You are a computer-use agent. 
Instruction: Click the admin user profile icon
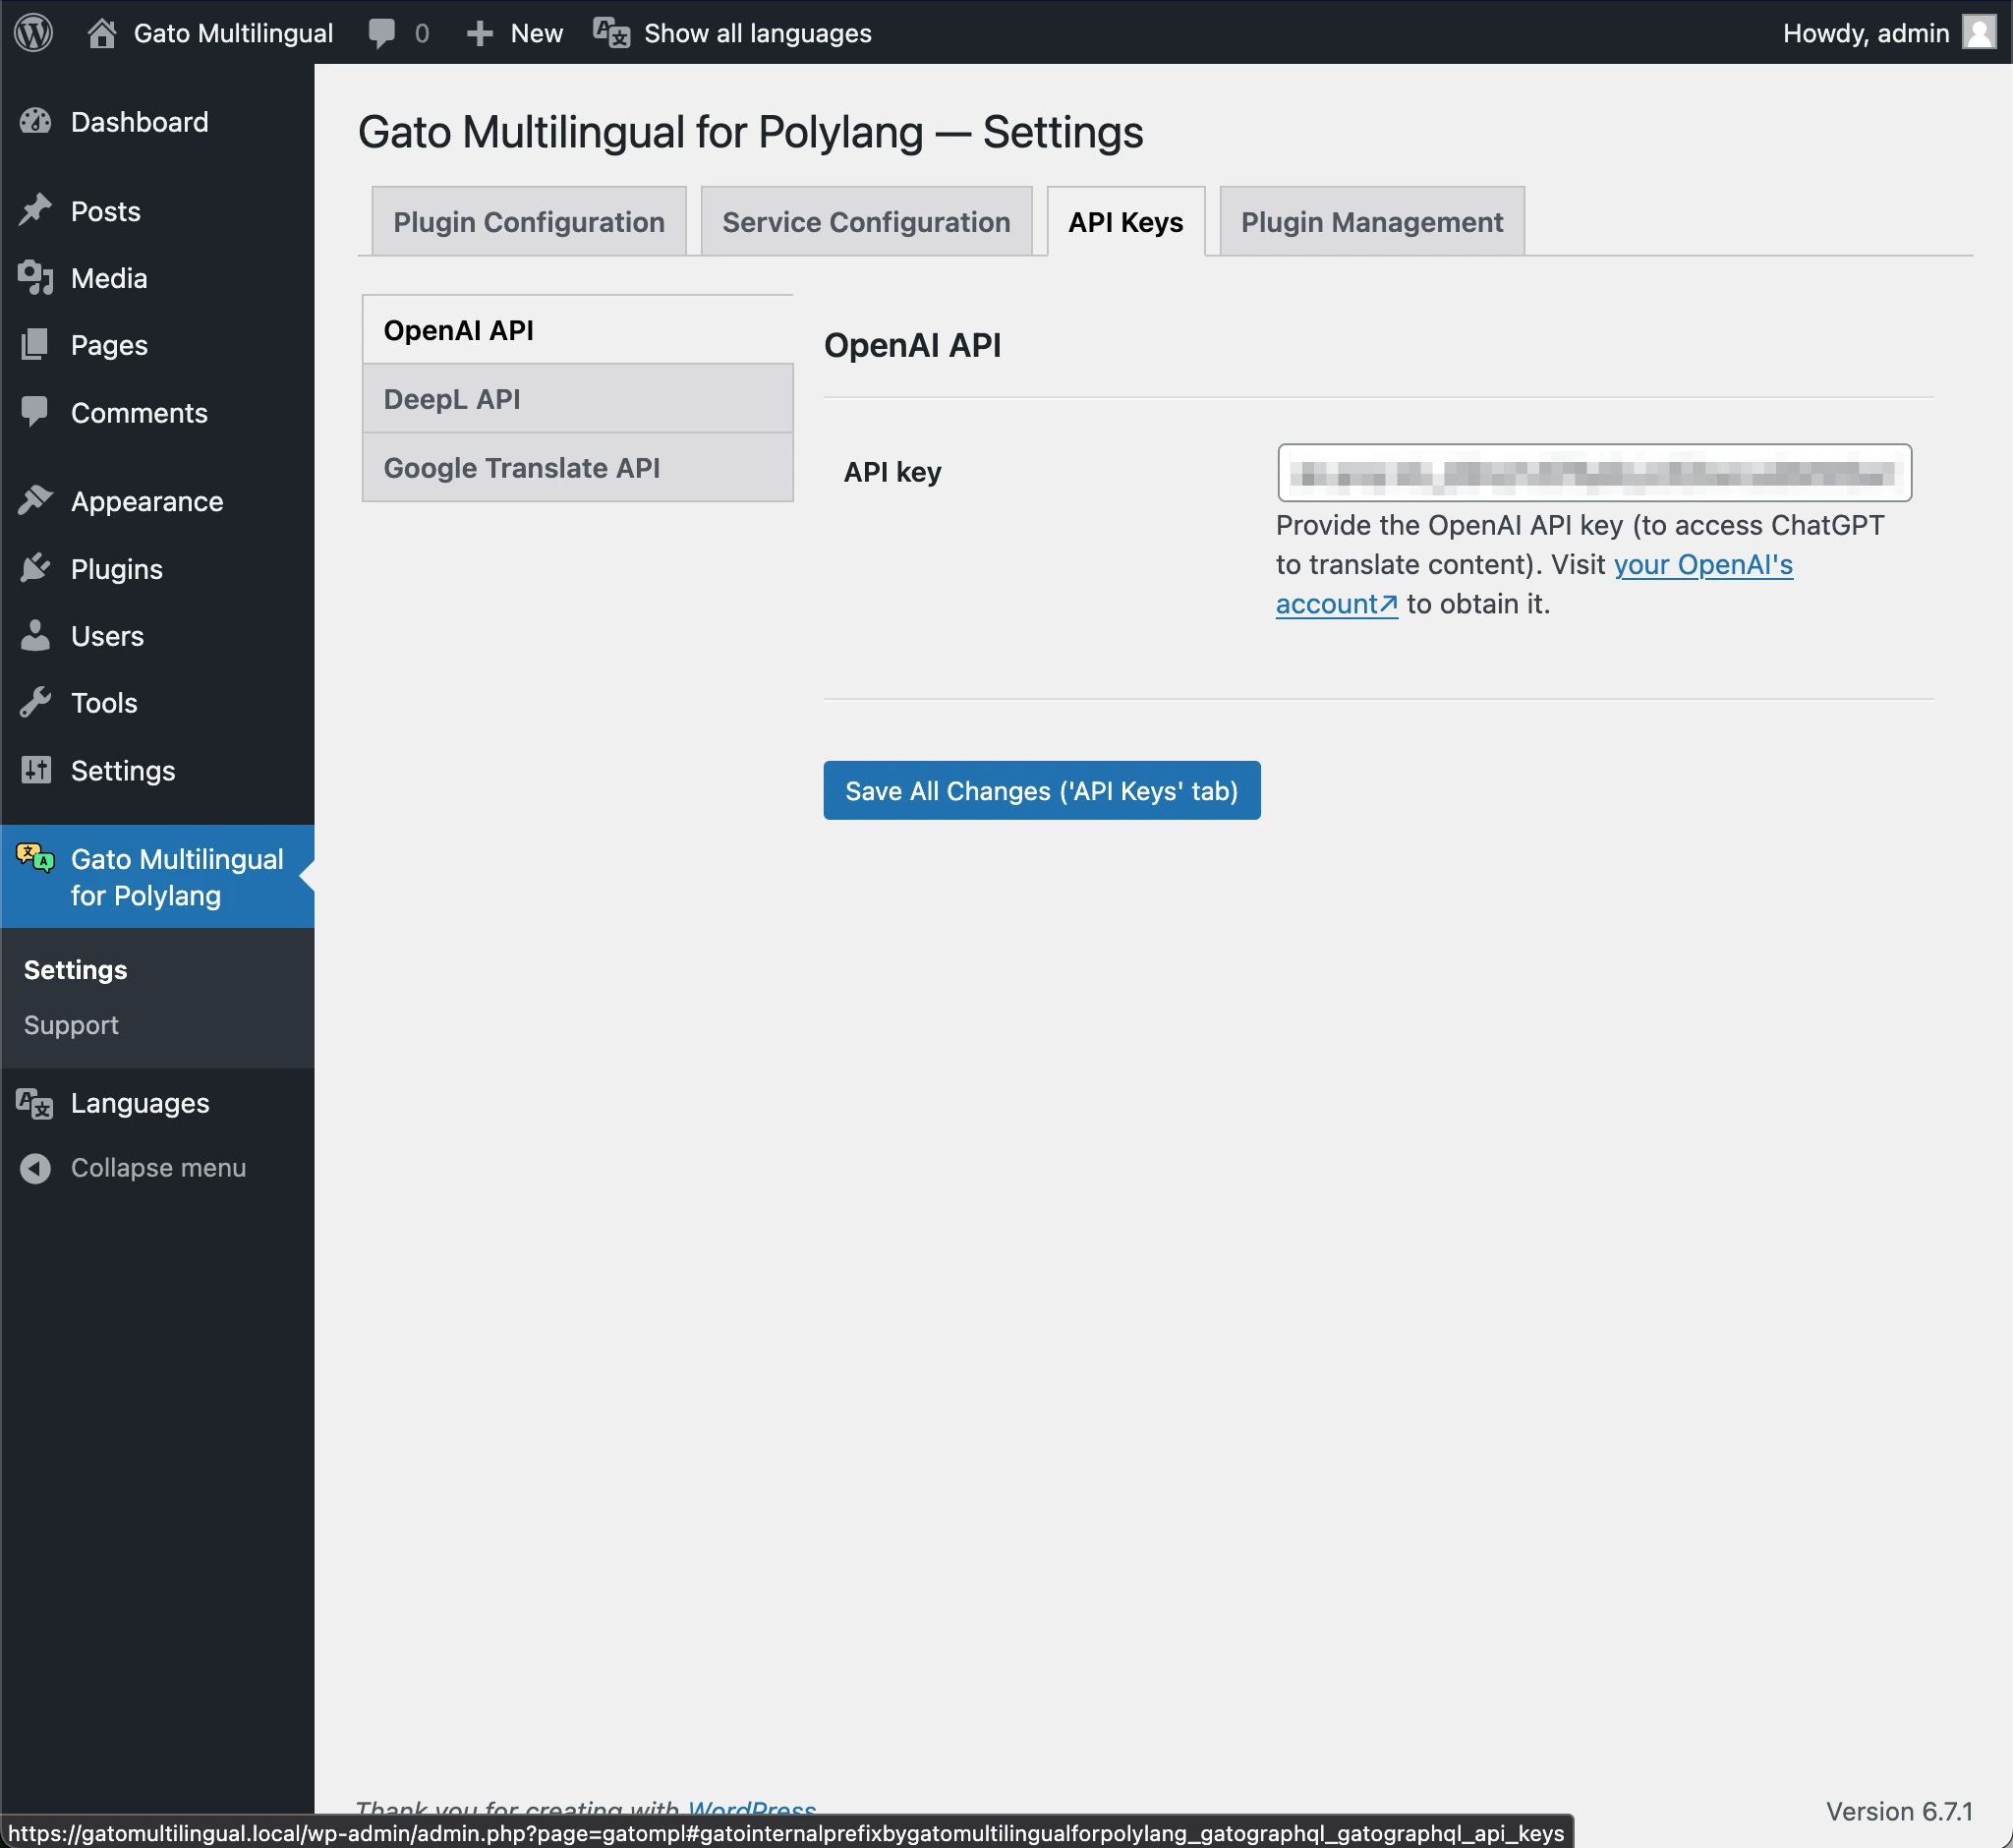(1980, 33)
